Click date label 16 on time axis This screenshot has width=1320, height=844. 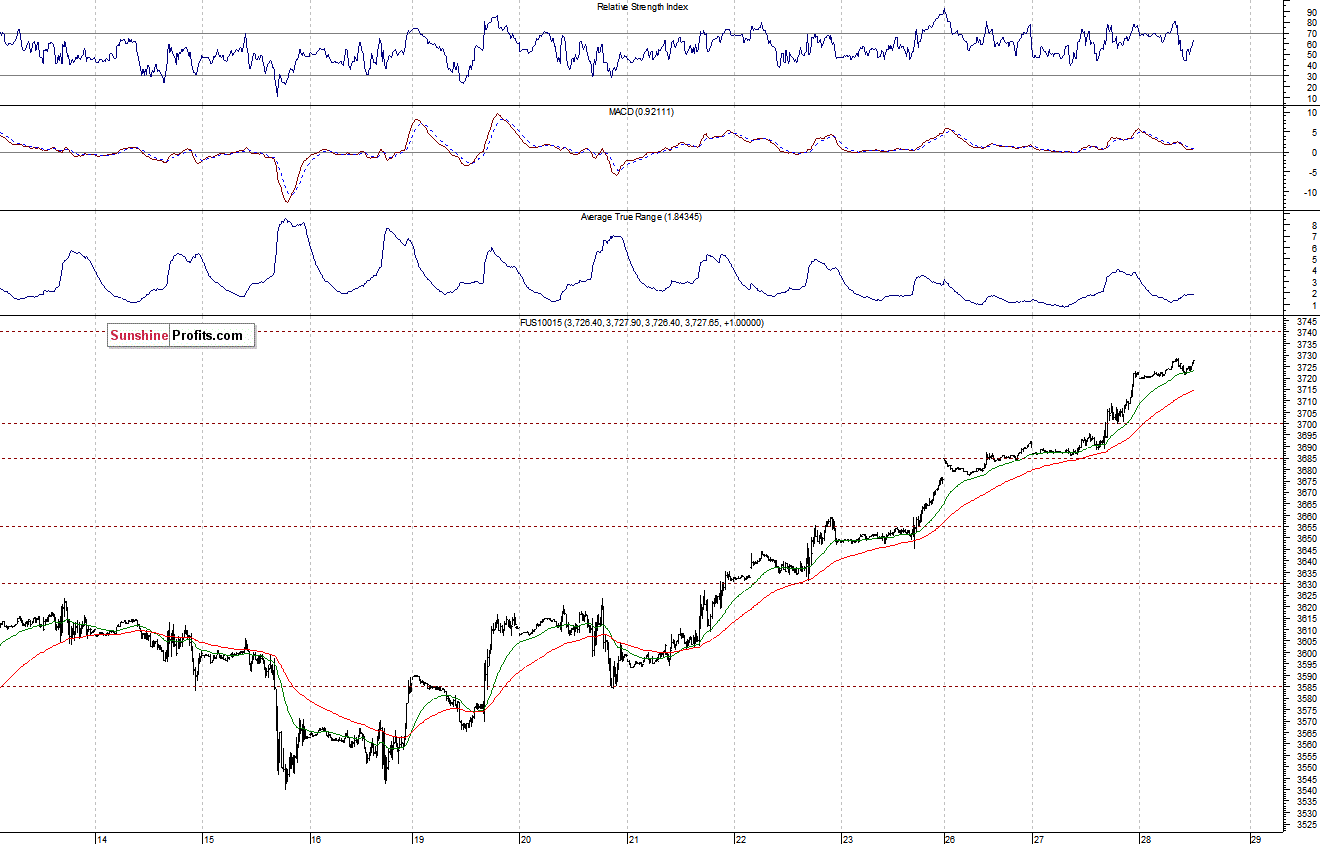(x=315, y=838)
